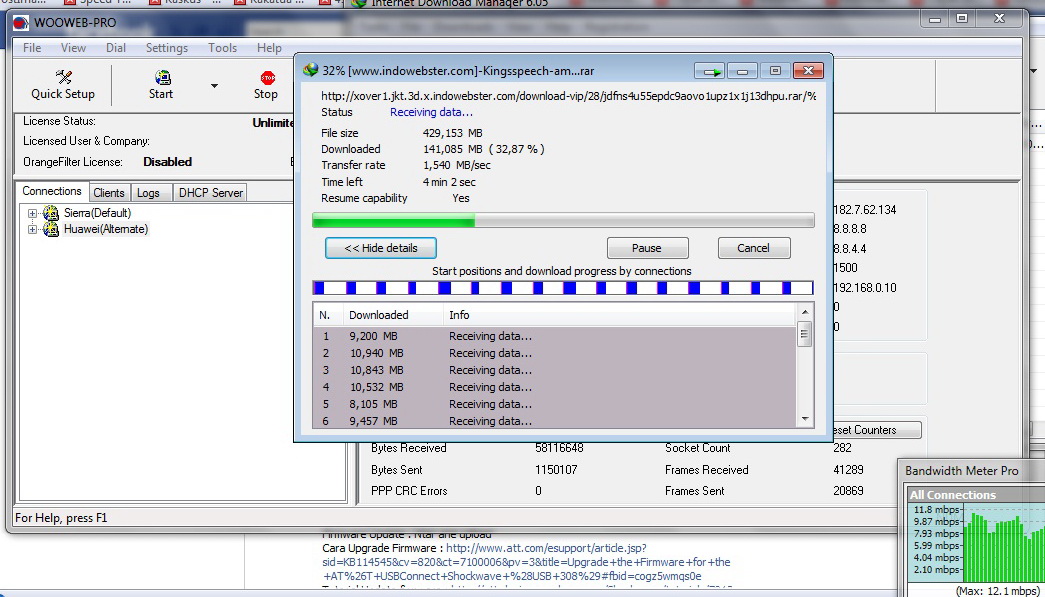Click the connections list scrollbar thumb

point(804,333)
